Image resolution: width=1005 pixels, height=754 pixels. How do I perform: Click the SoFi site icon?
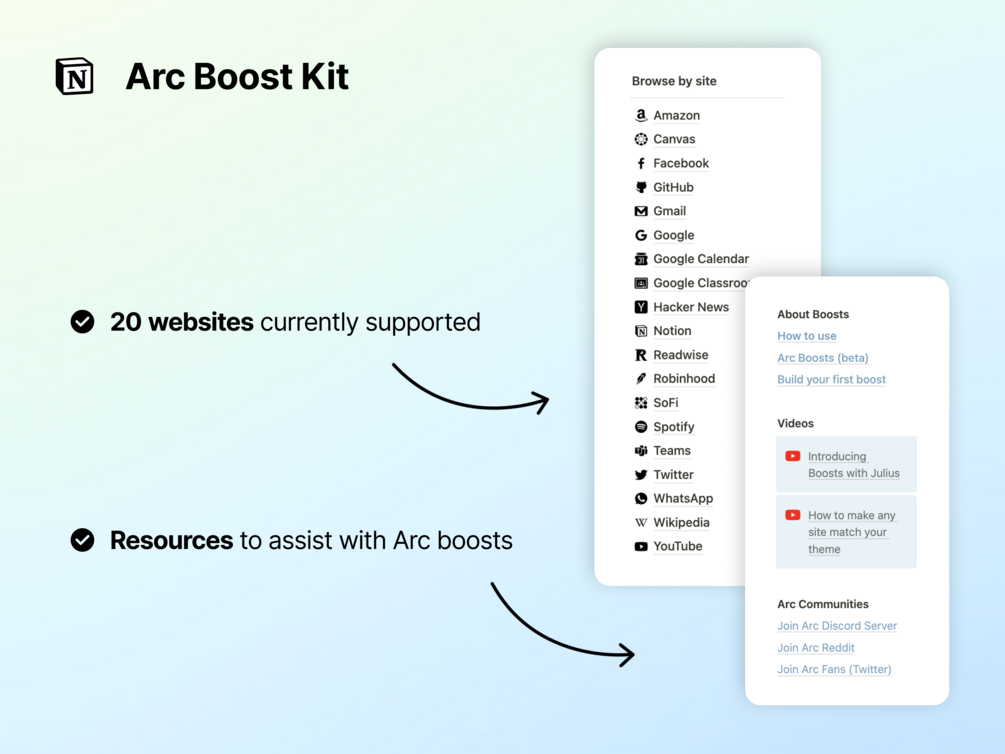tap(640, 403)
